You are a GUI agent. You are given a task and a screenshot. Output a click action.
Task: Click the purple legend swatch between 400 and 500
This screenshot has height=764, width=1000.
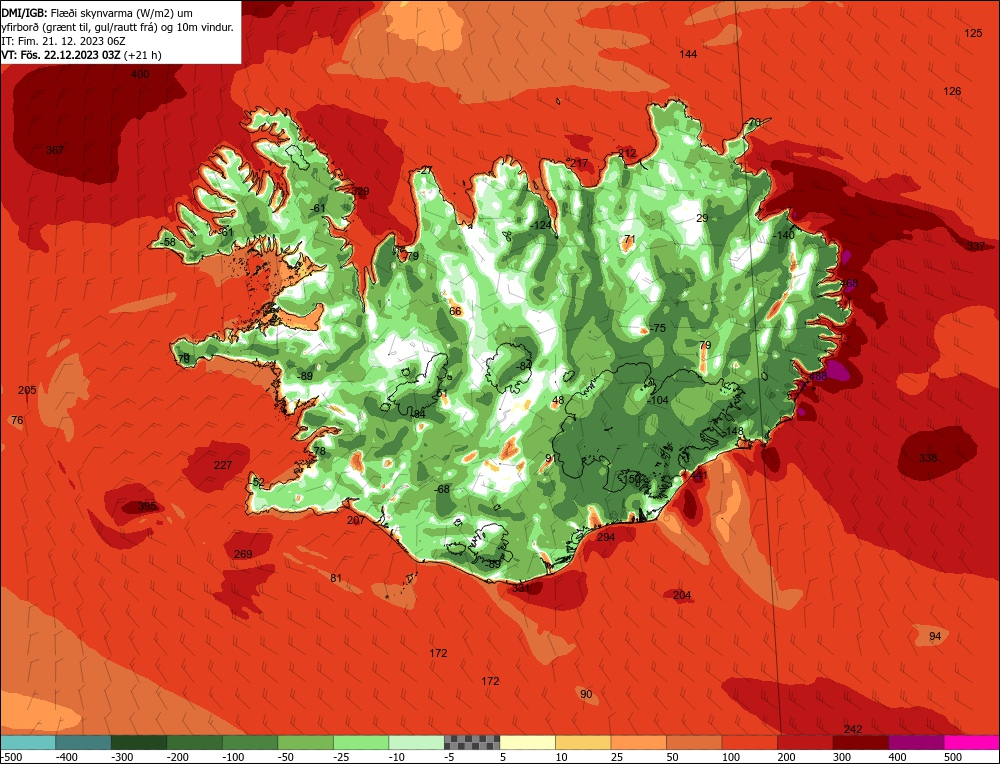pyautogui.click(x=916, y=742)
